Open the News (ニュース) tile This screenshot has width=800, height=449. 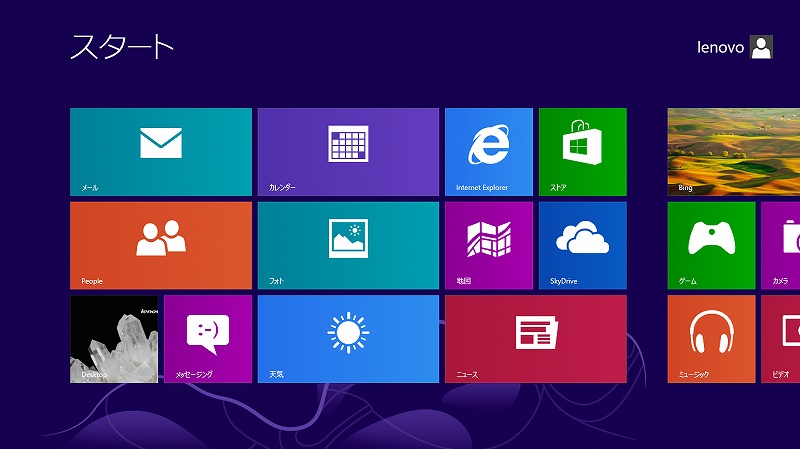coord(536,339)
